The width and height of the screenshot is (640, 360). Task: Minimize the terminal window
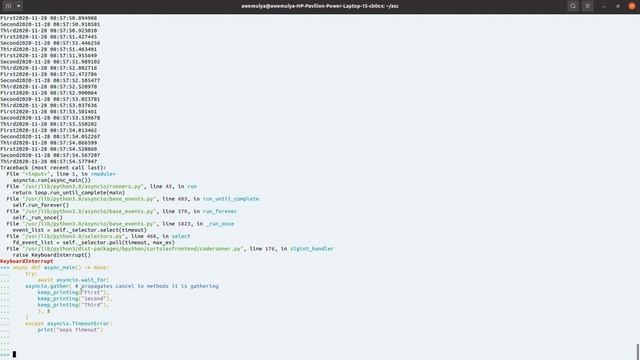[604, 6]
